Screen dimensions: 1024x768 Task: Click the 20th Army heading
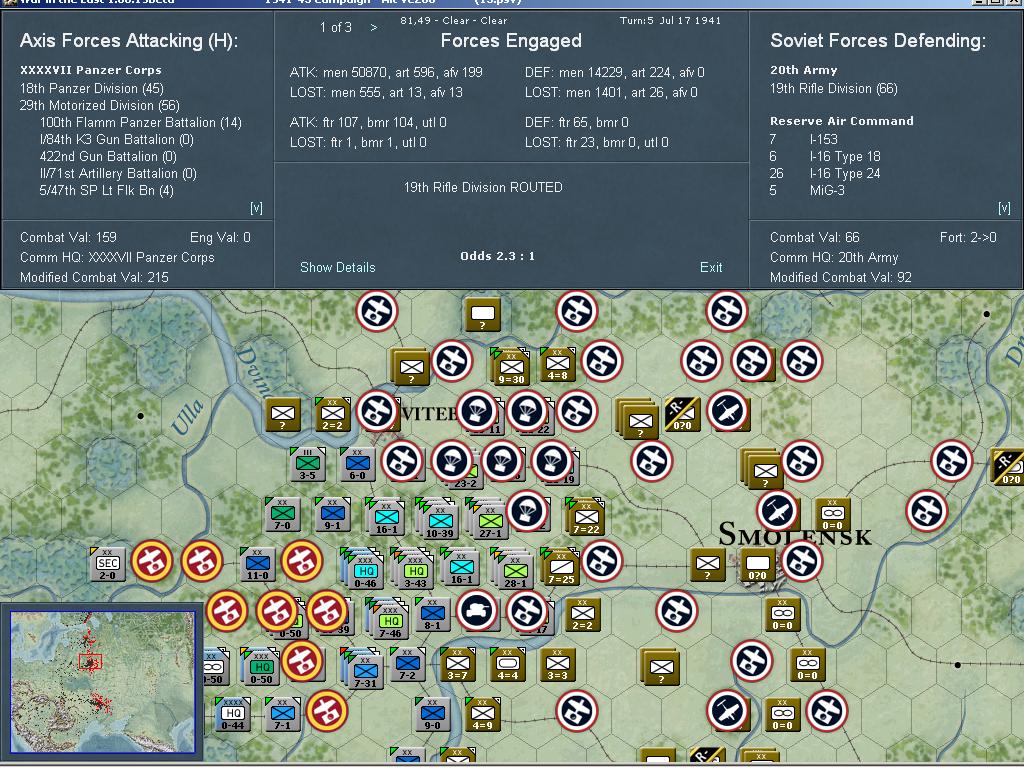(803, 70)
